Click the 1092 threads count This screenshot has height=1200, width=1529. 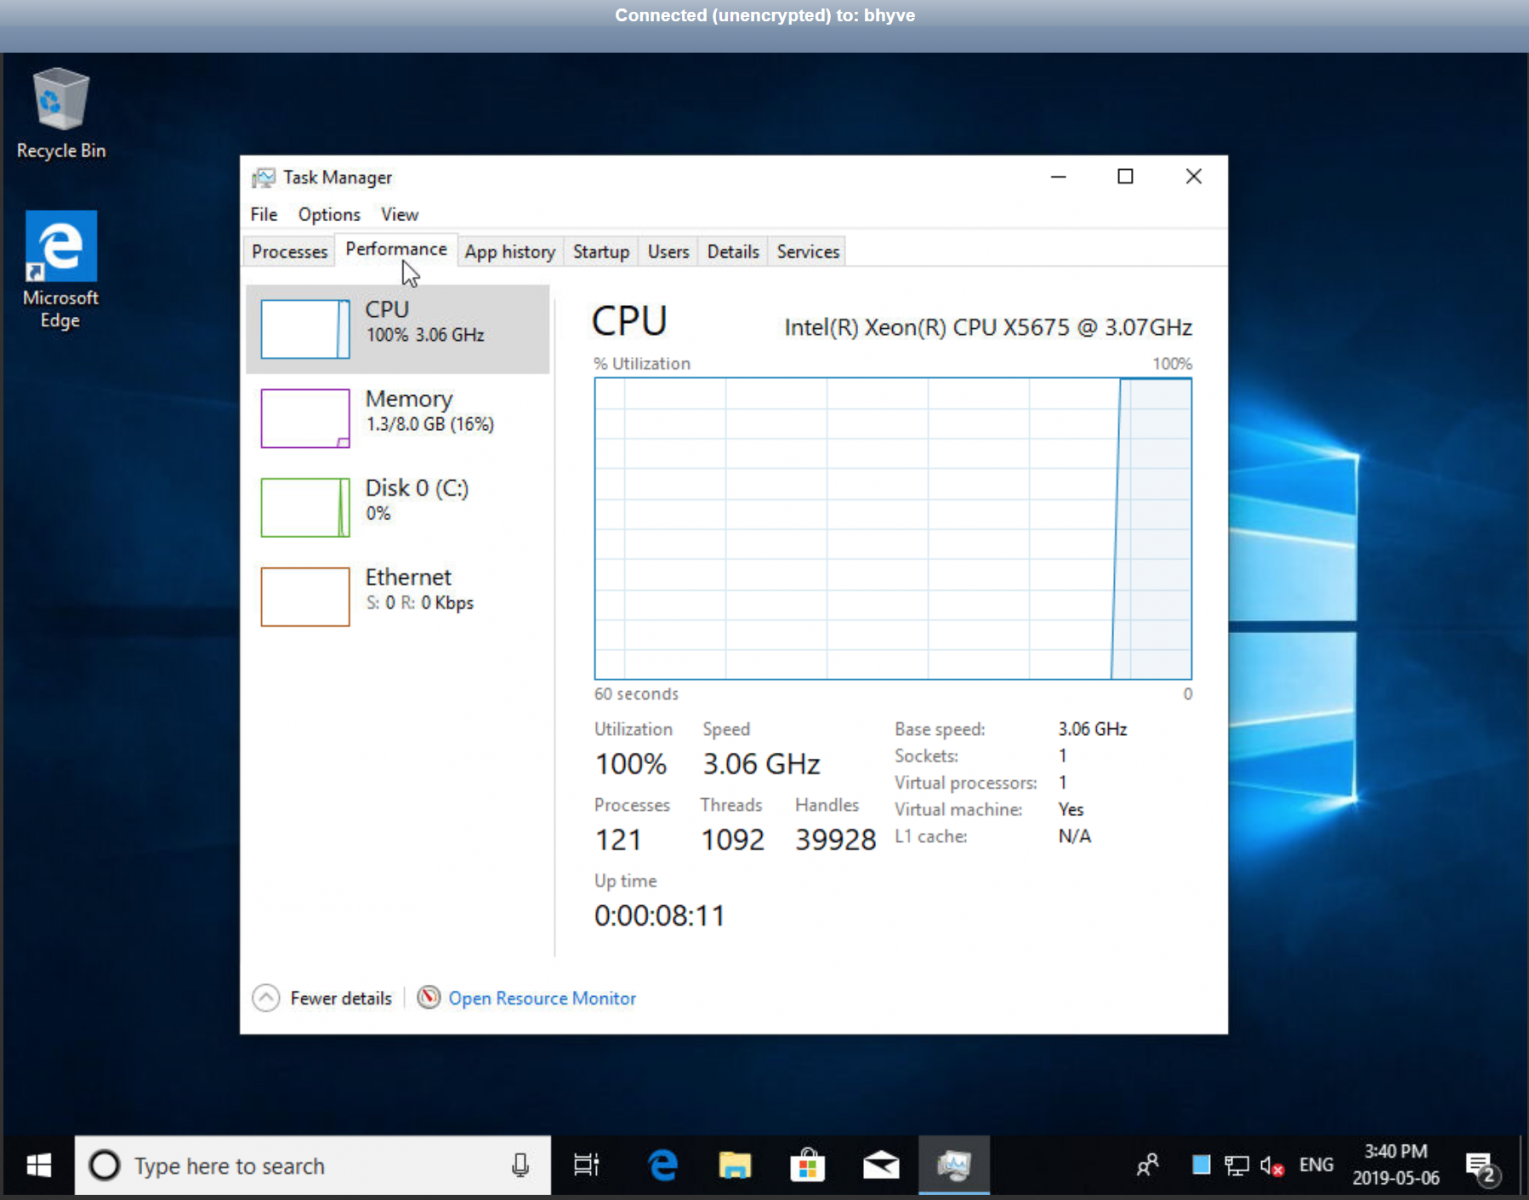[x=733, y=840]
